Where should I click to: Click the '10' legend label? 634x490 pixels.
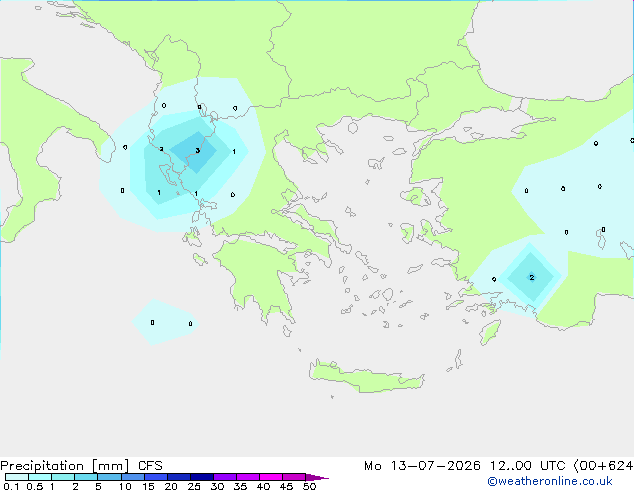point(125,486)
